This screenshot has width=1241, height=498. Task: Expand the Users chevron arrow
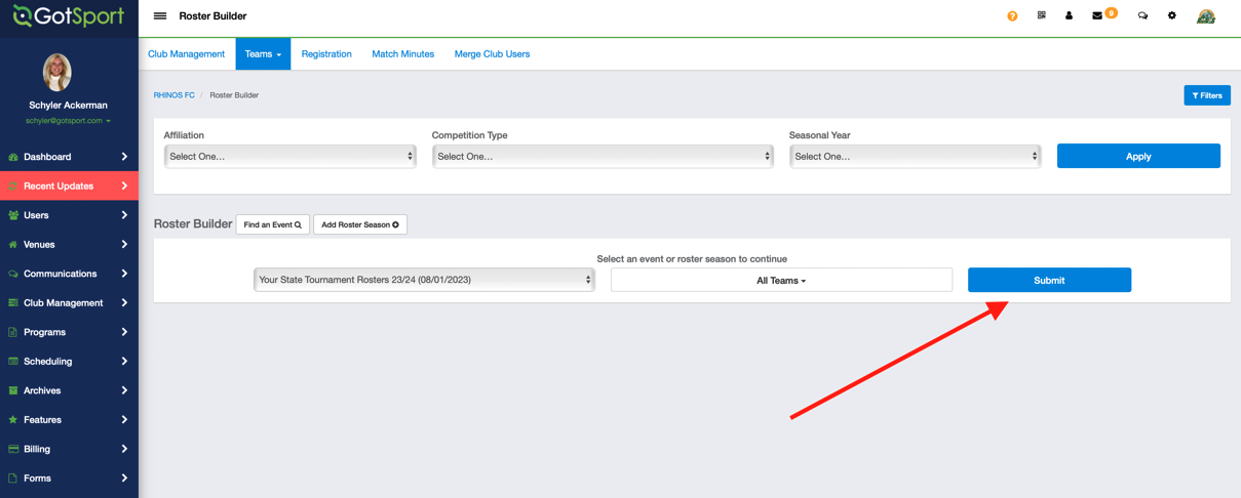[124, 215]
